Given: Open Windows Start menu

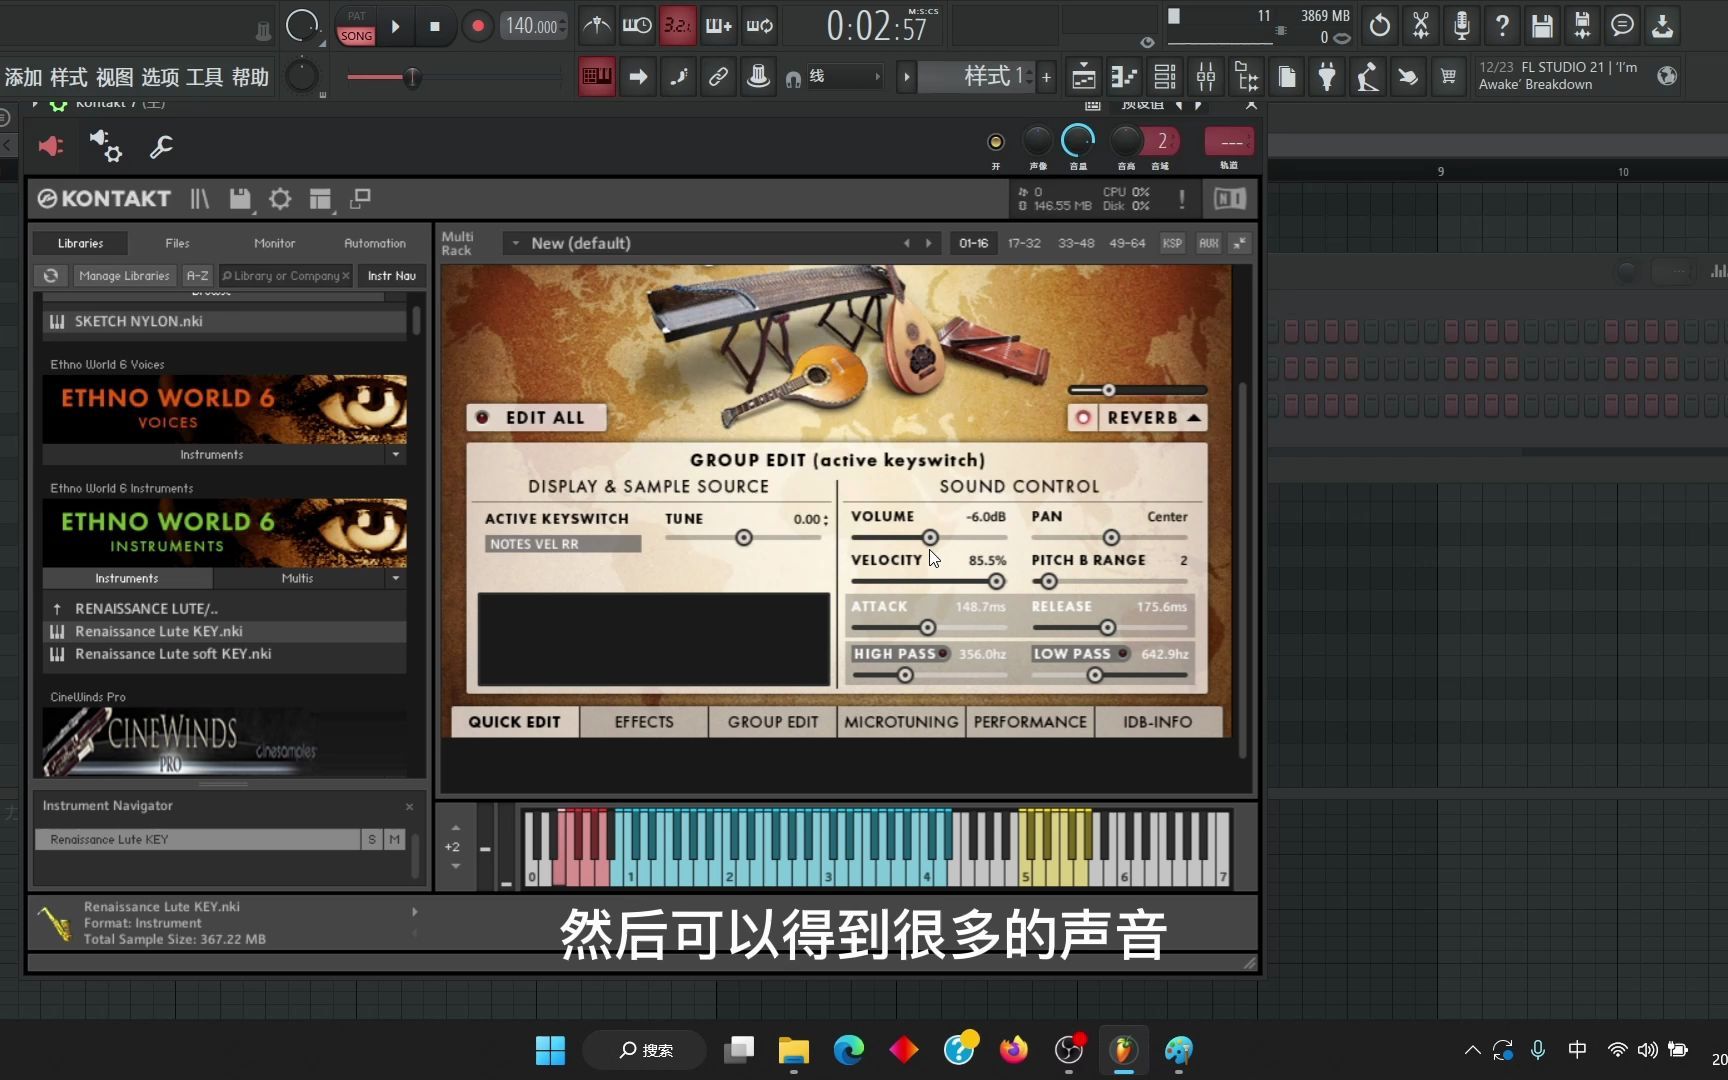Looking at the screenshot, I should (550, 1050).
